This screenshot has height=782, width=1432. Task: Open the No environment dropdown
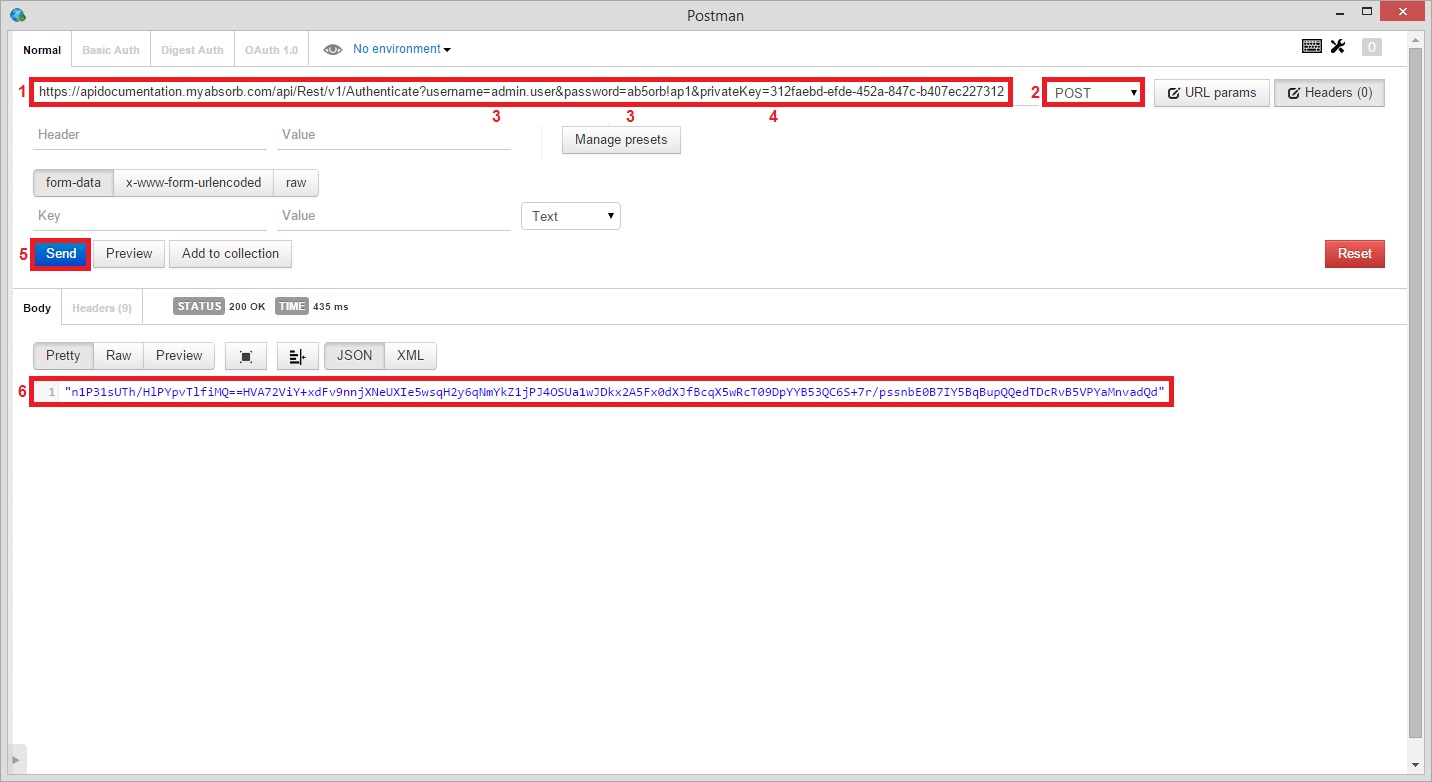(401, 49)
